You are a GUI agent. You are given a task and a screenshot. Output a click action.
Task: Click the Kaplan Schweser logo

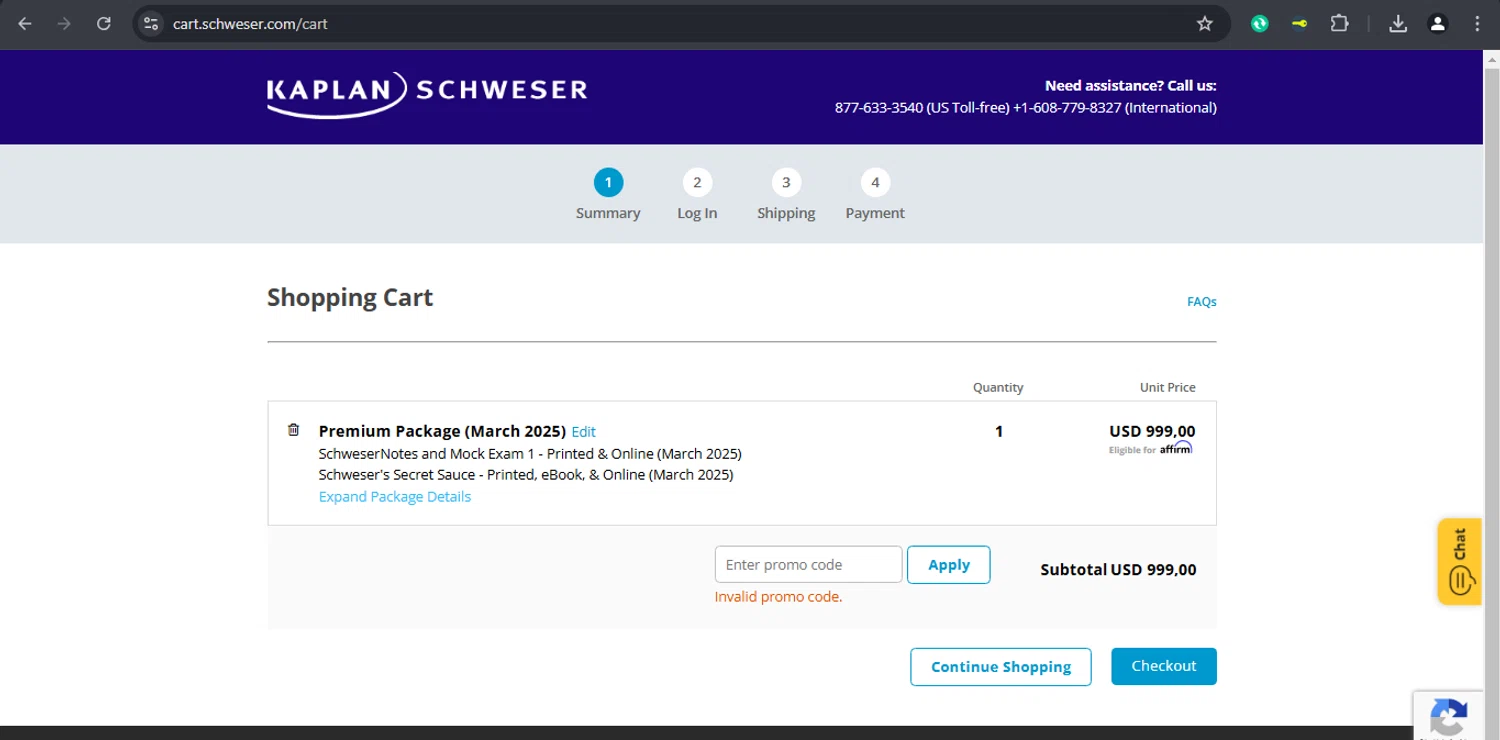tap(427, 93)
